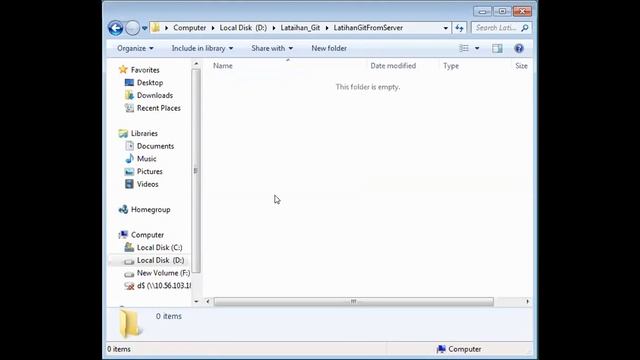Click the Music note icon
Screen dimensions: 640x360
(129, 158)
